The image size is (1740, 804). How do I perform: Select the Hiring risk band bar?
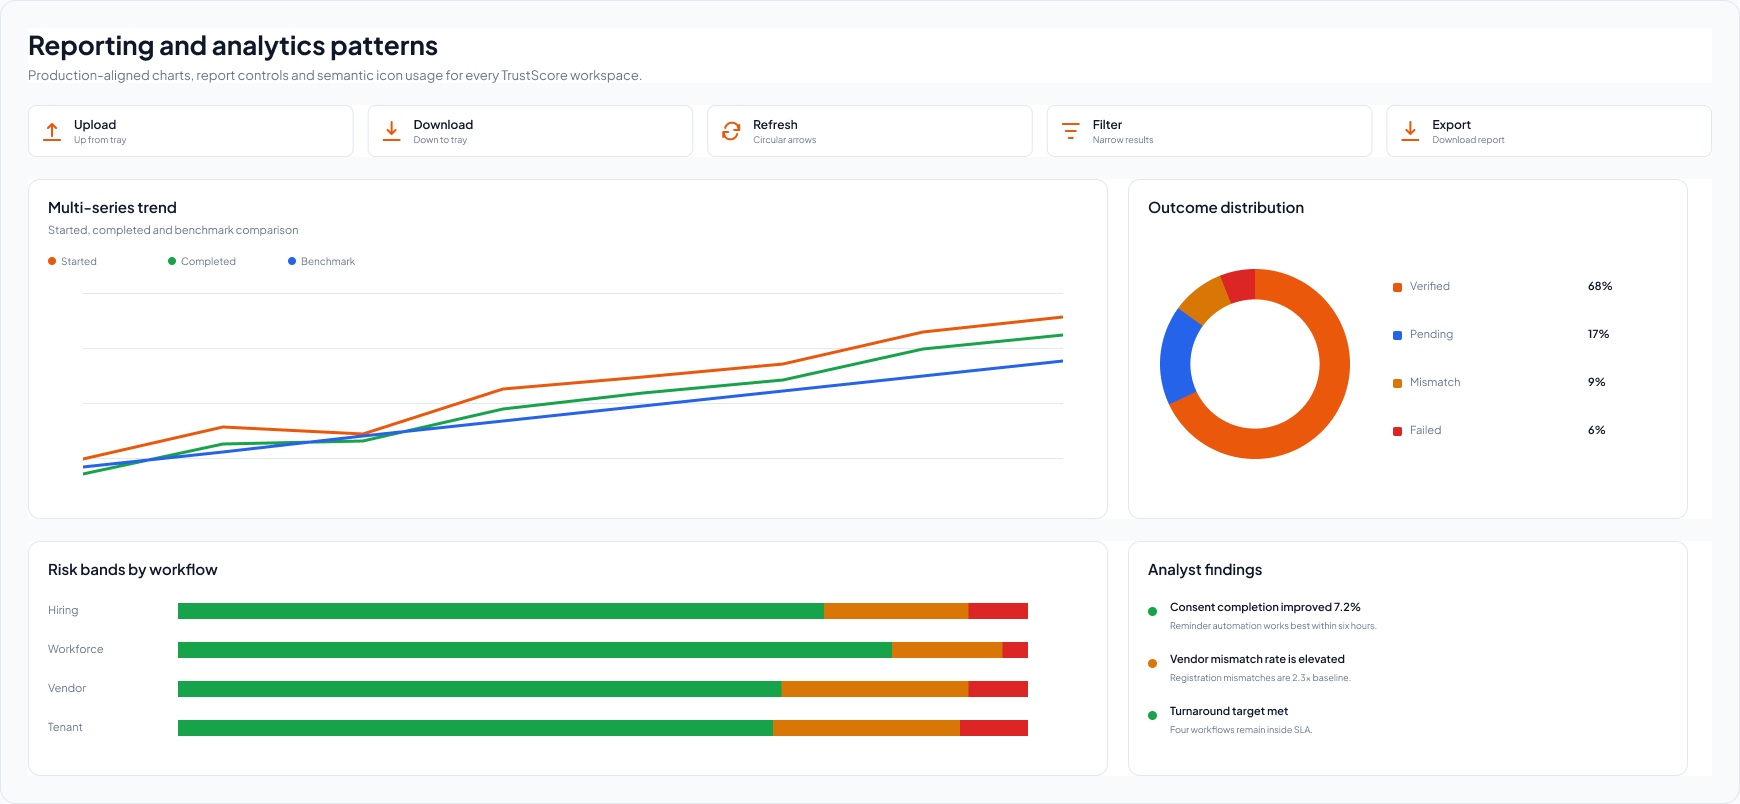(x=603, y=611)
